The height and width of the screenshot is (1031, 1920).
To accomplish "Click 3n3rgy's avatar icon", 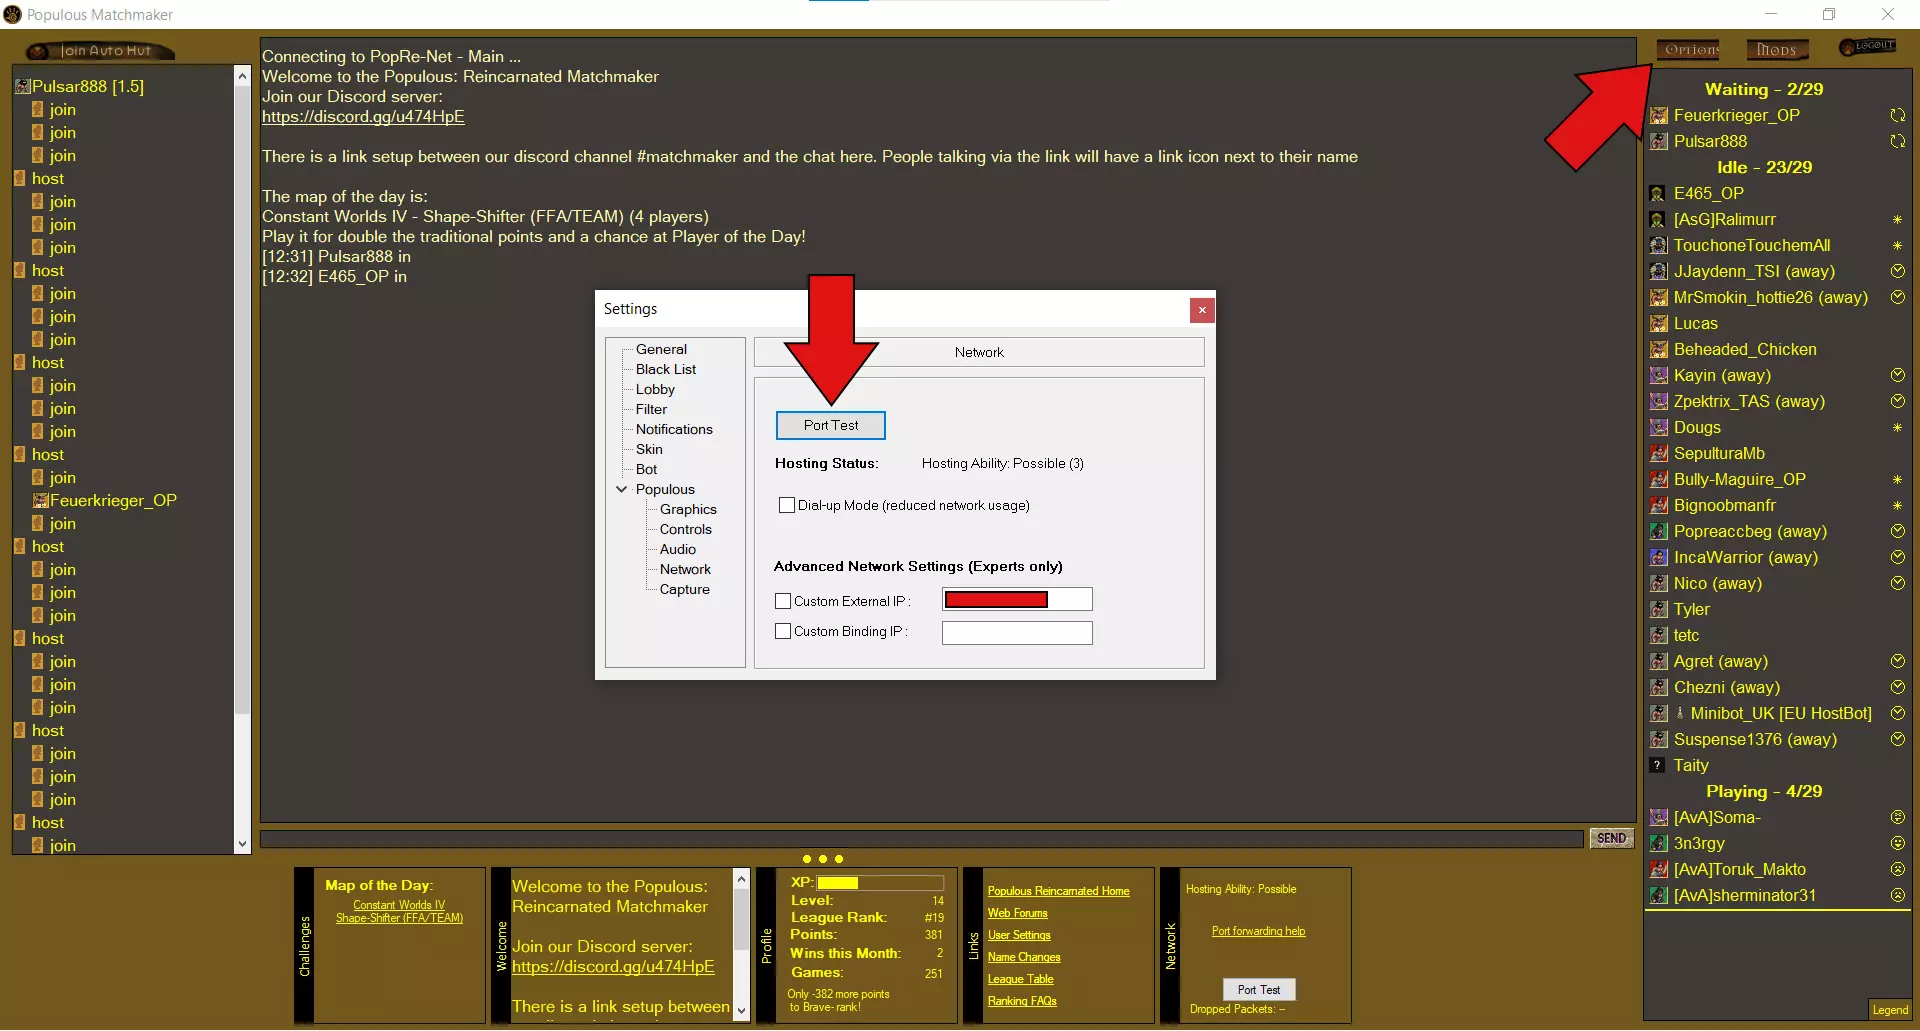I will (1658, 844).
